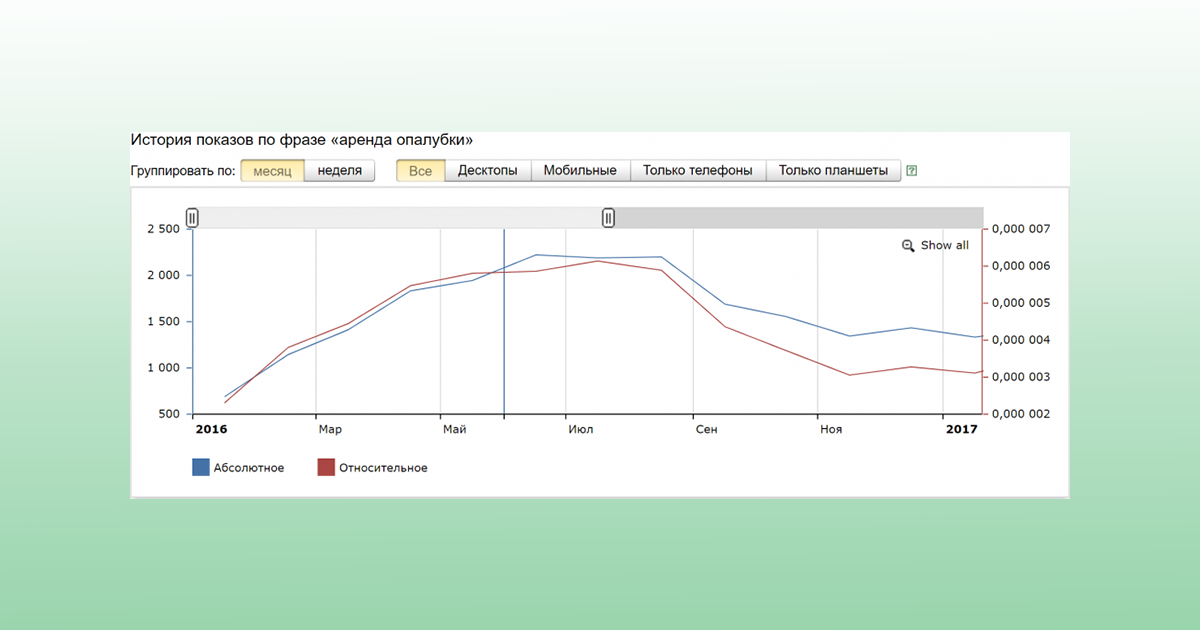The width and height of the screenshot is (1200, 630).
Task: Click the 2 500 left axis value
Action: pyautogui.click(x=163, y=229)
